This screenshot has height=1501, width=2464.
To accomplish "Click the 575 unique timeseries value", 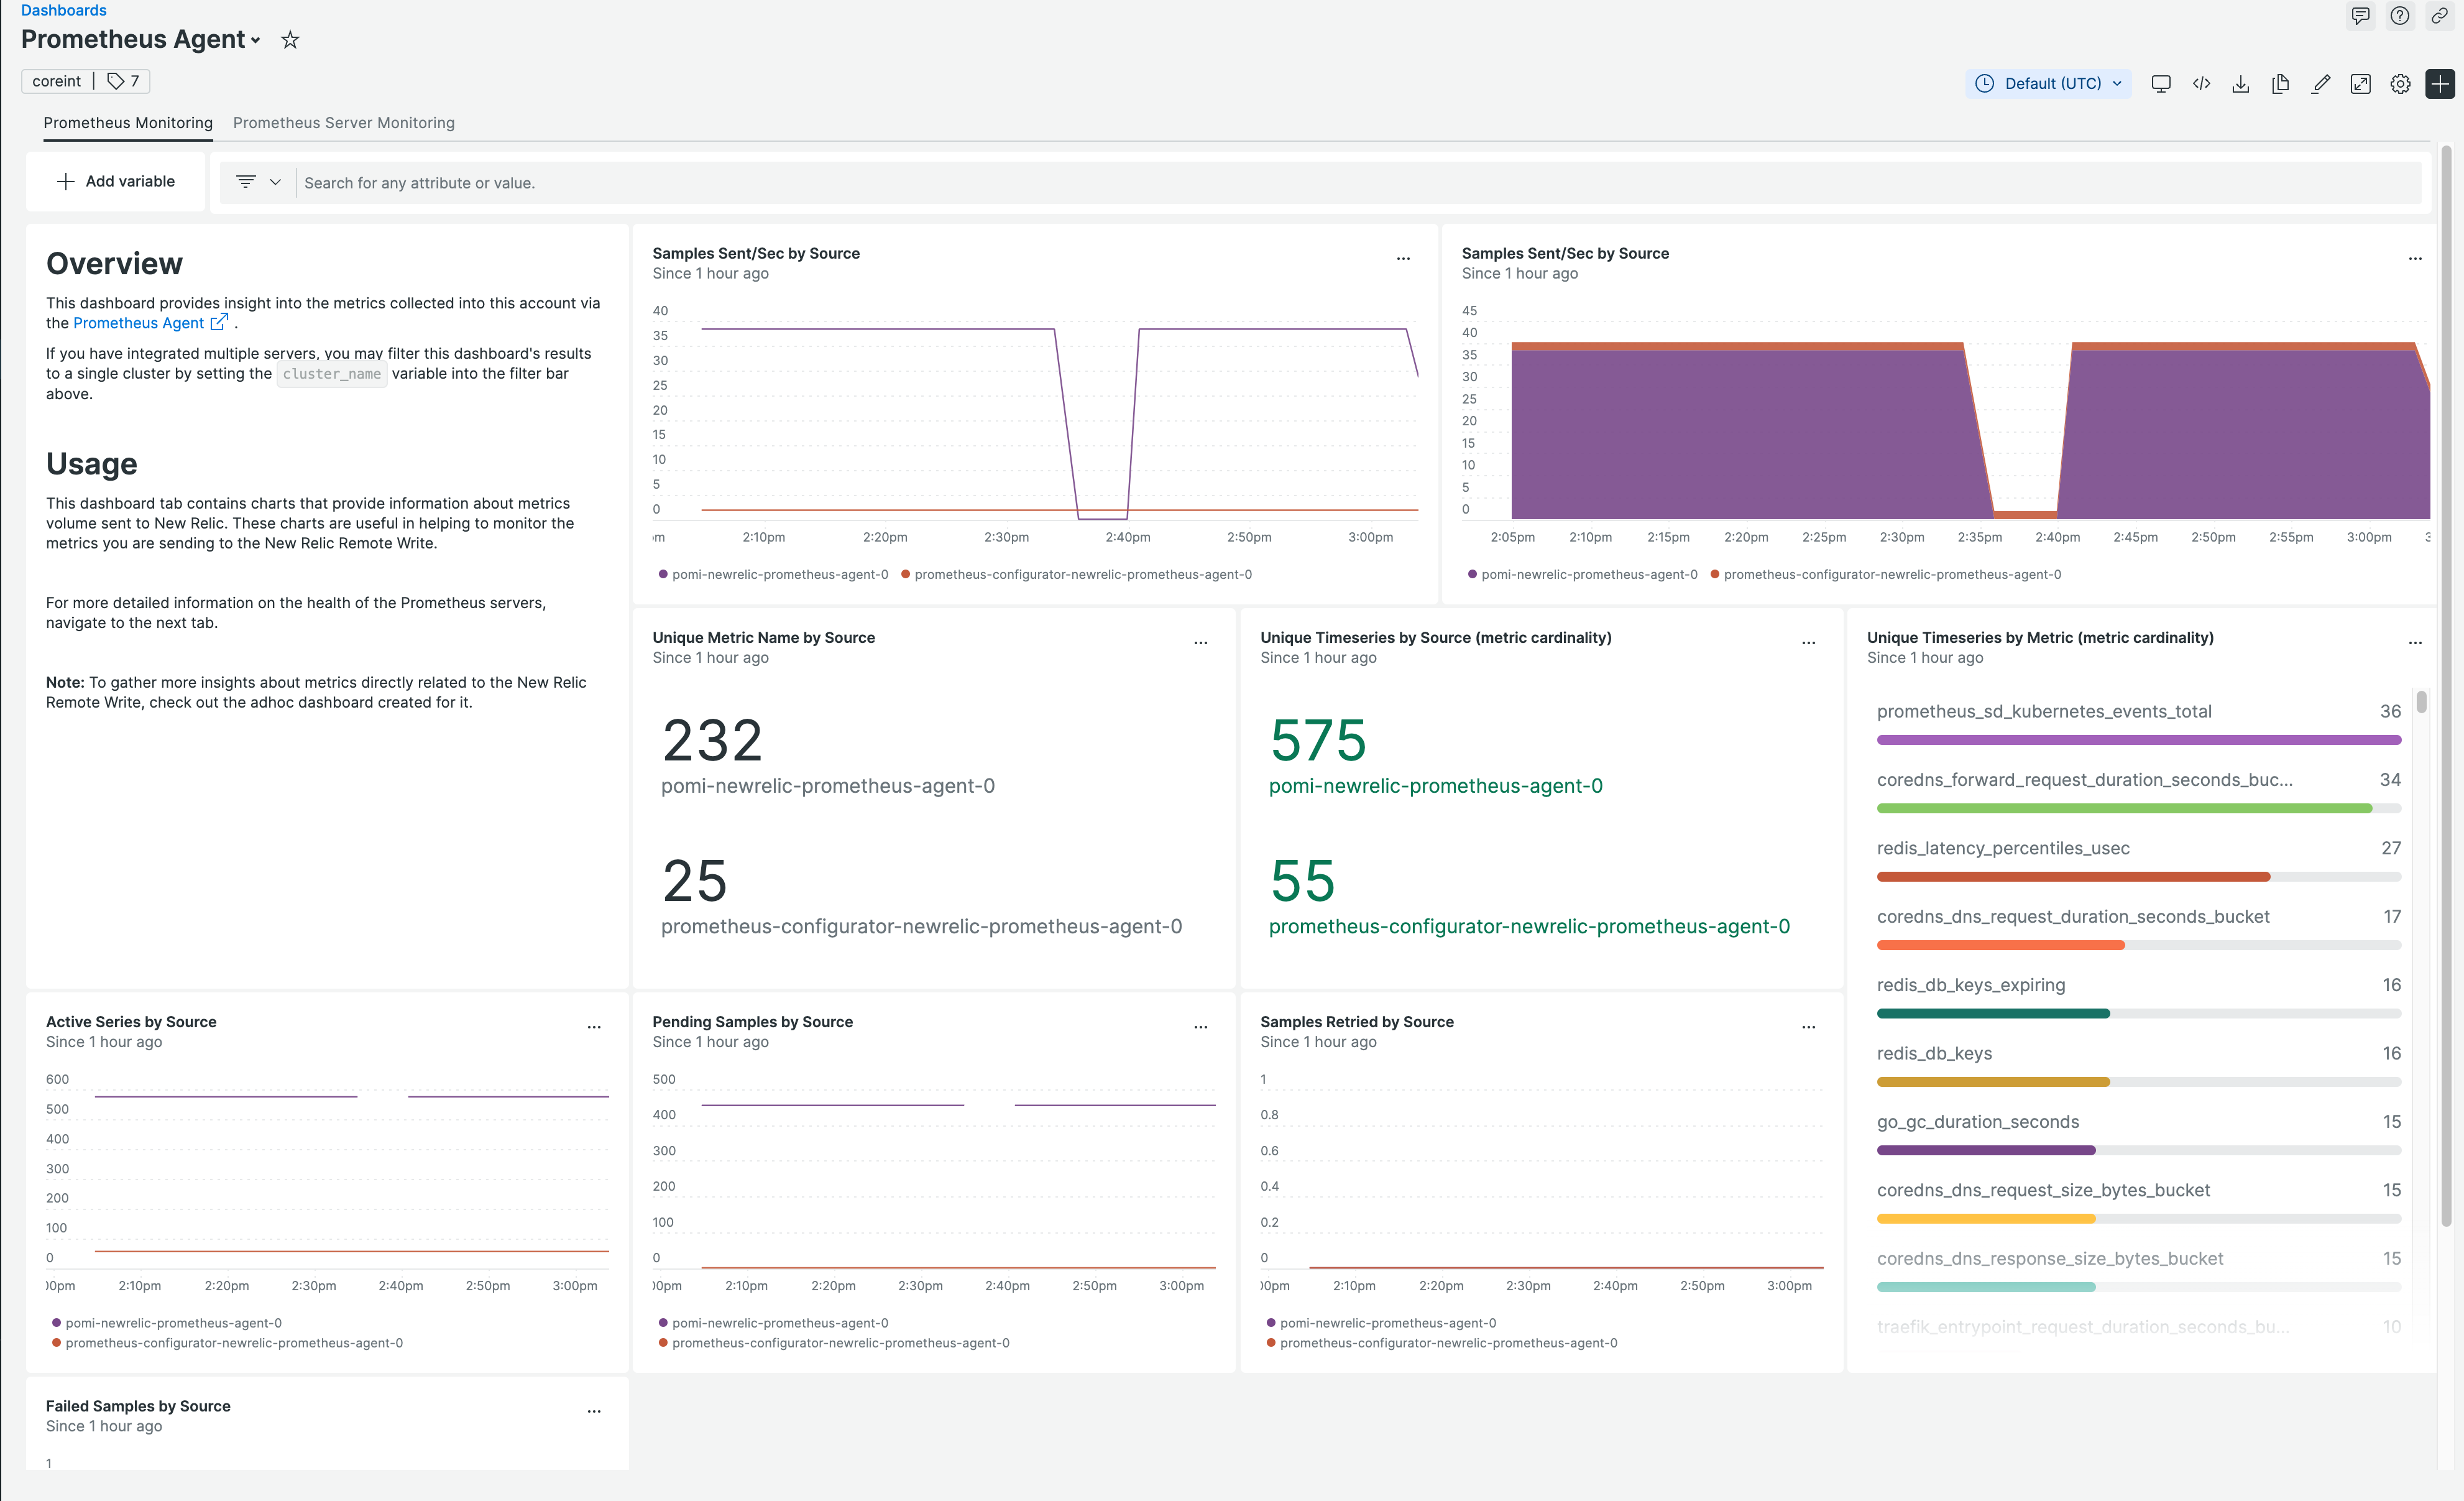I will pos(1318,741).
